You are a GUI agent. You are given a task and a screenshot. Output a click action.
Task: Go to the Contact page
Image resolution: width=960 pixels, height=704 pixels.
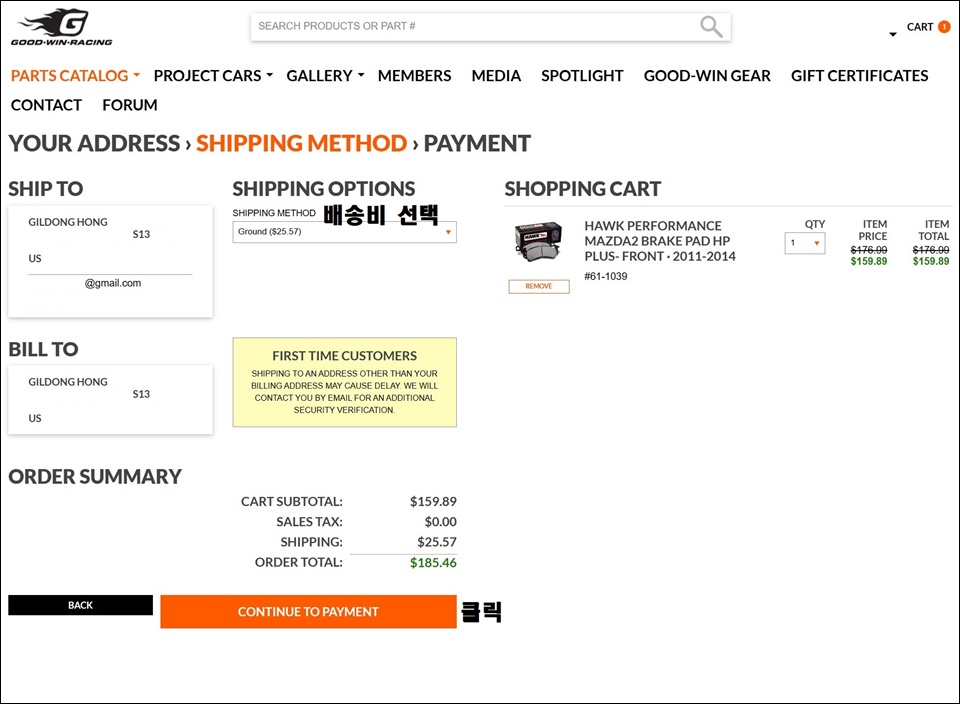pos(46,105)
